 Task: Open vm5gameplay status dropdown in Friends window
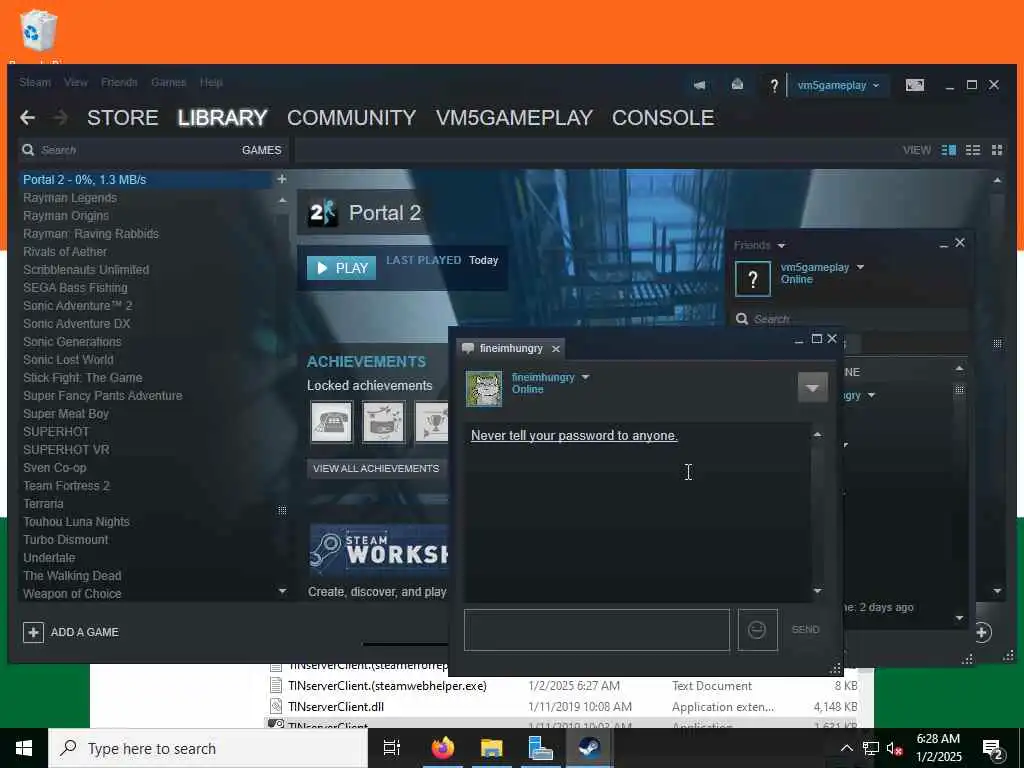pyautogui.click(x=860, y=267)
